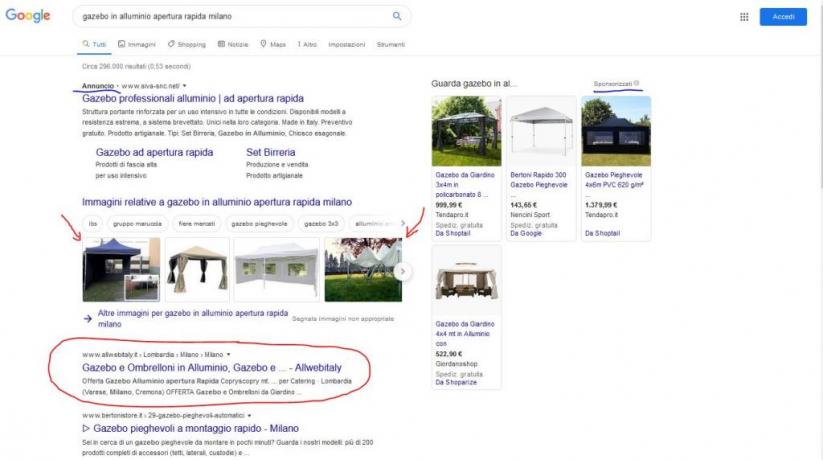The height and width of the screenshot is (460, 823).
Task: Select the 'fiere mercati' filter chip
Action: pyautogui.click(x=197, y=224)
